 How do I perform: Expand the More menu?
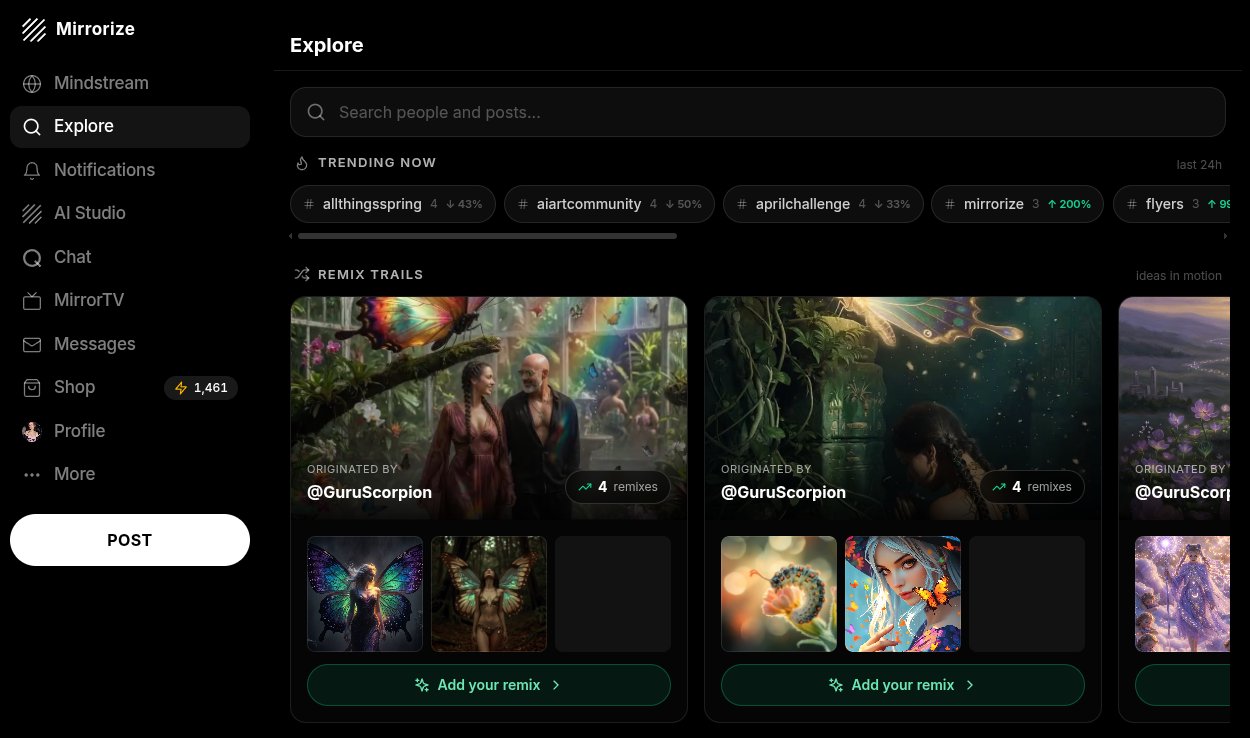coord(130,474)
